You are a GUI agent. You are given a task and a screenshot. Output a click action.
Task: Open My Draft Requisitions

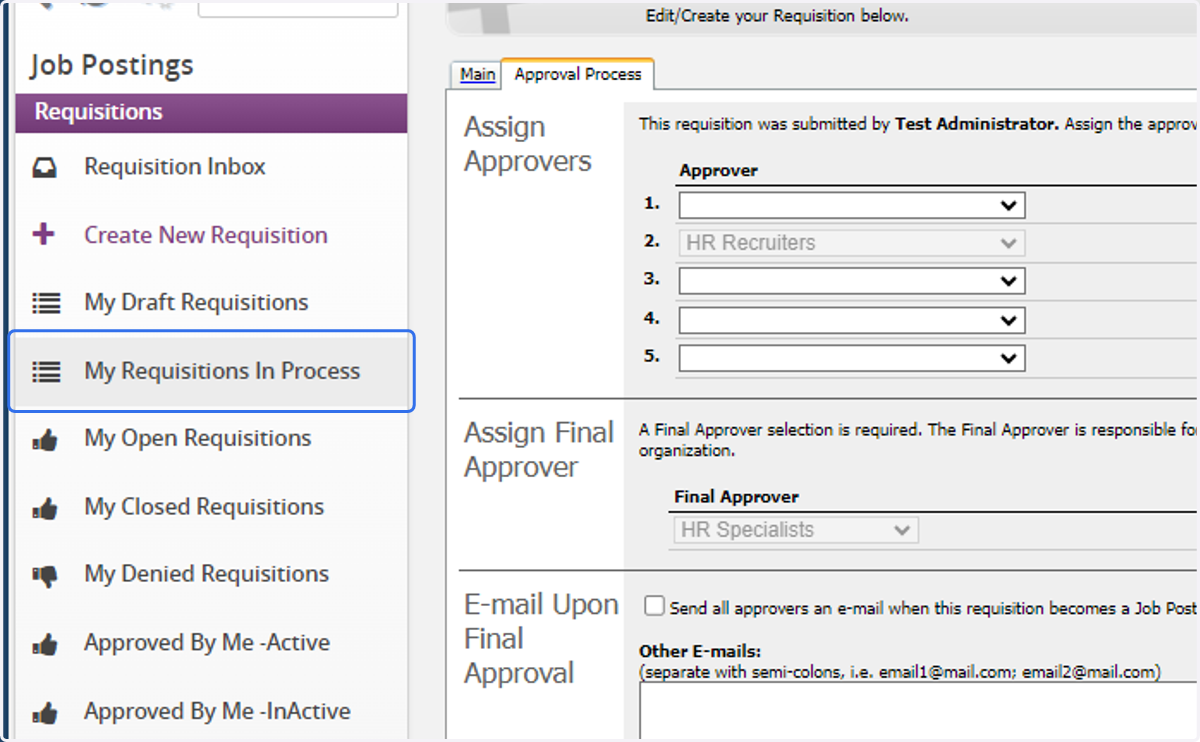coord(196,302)
